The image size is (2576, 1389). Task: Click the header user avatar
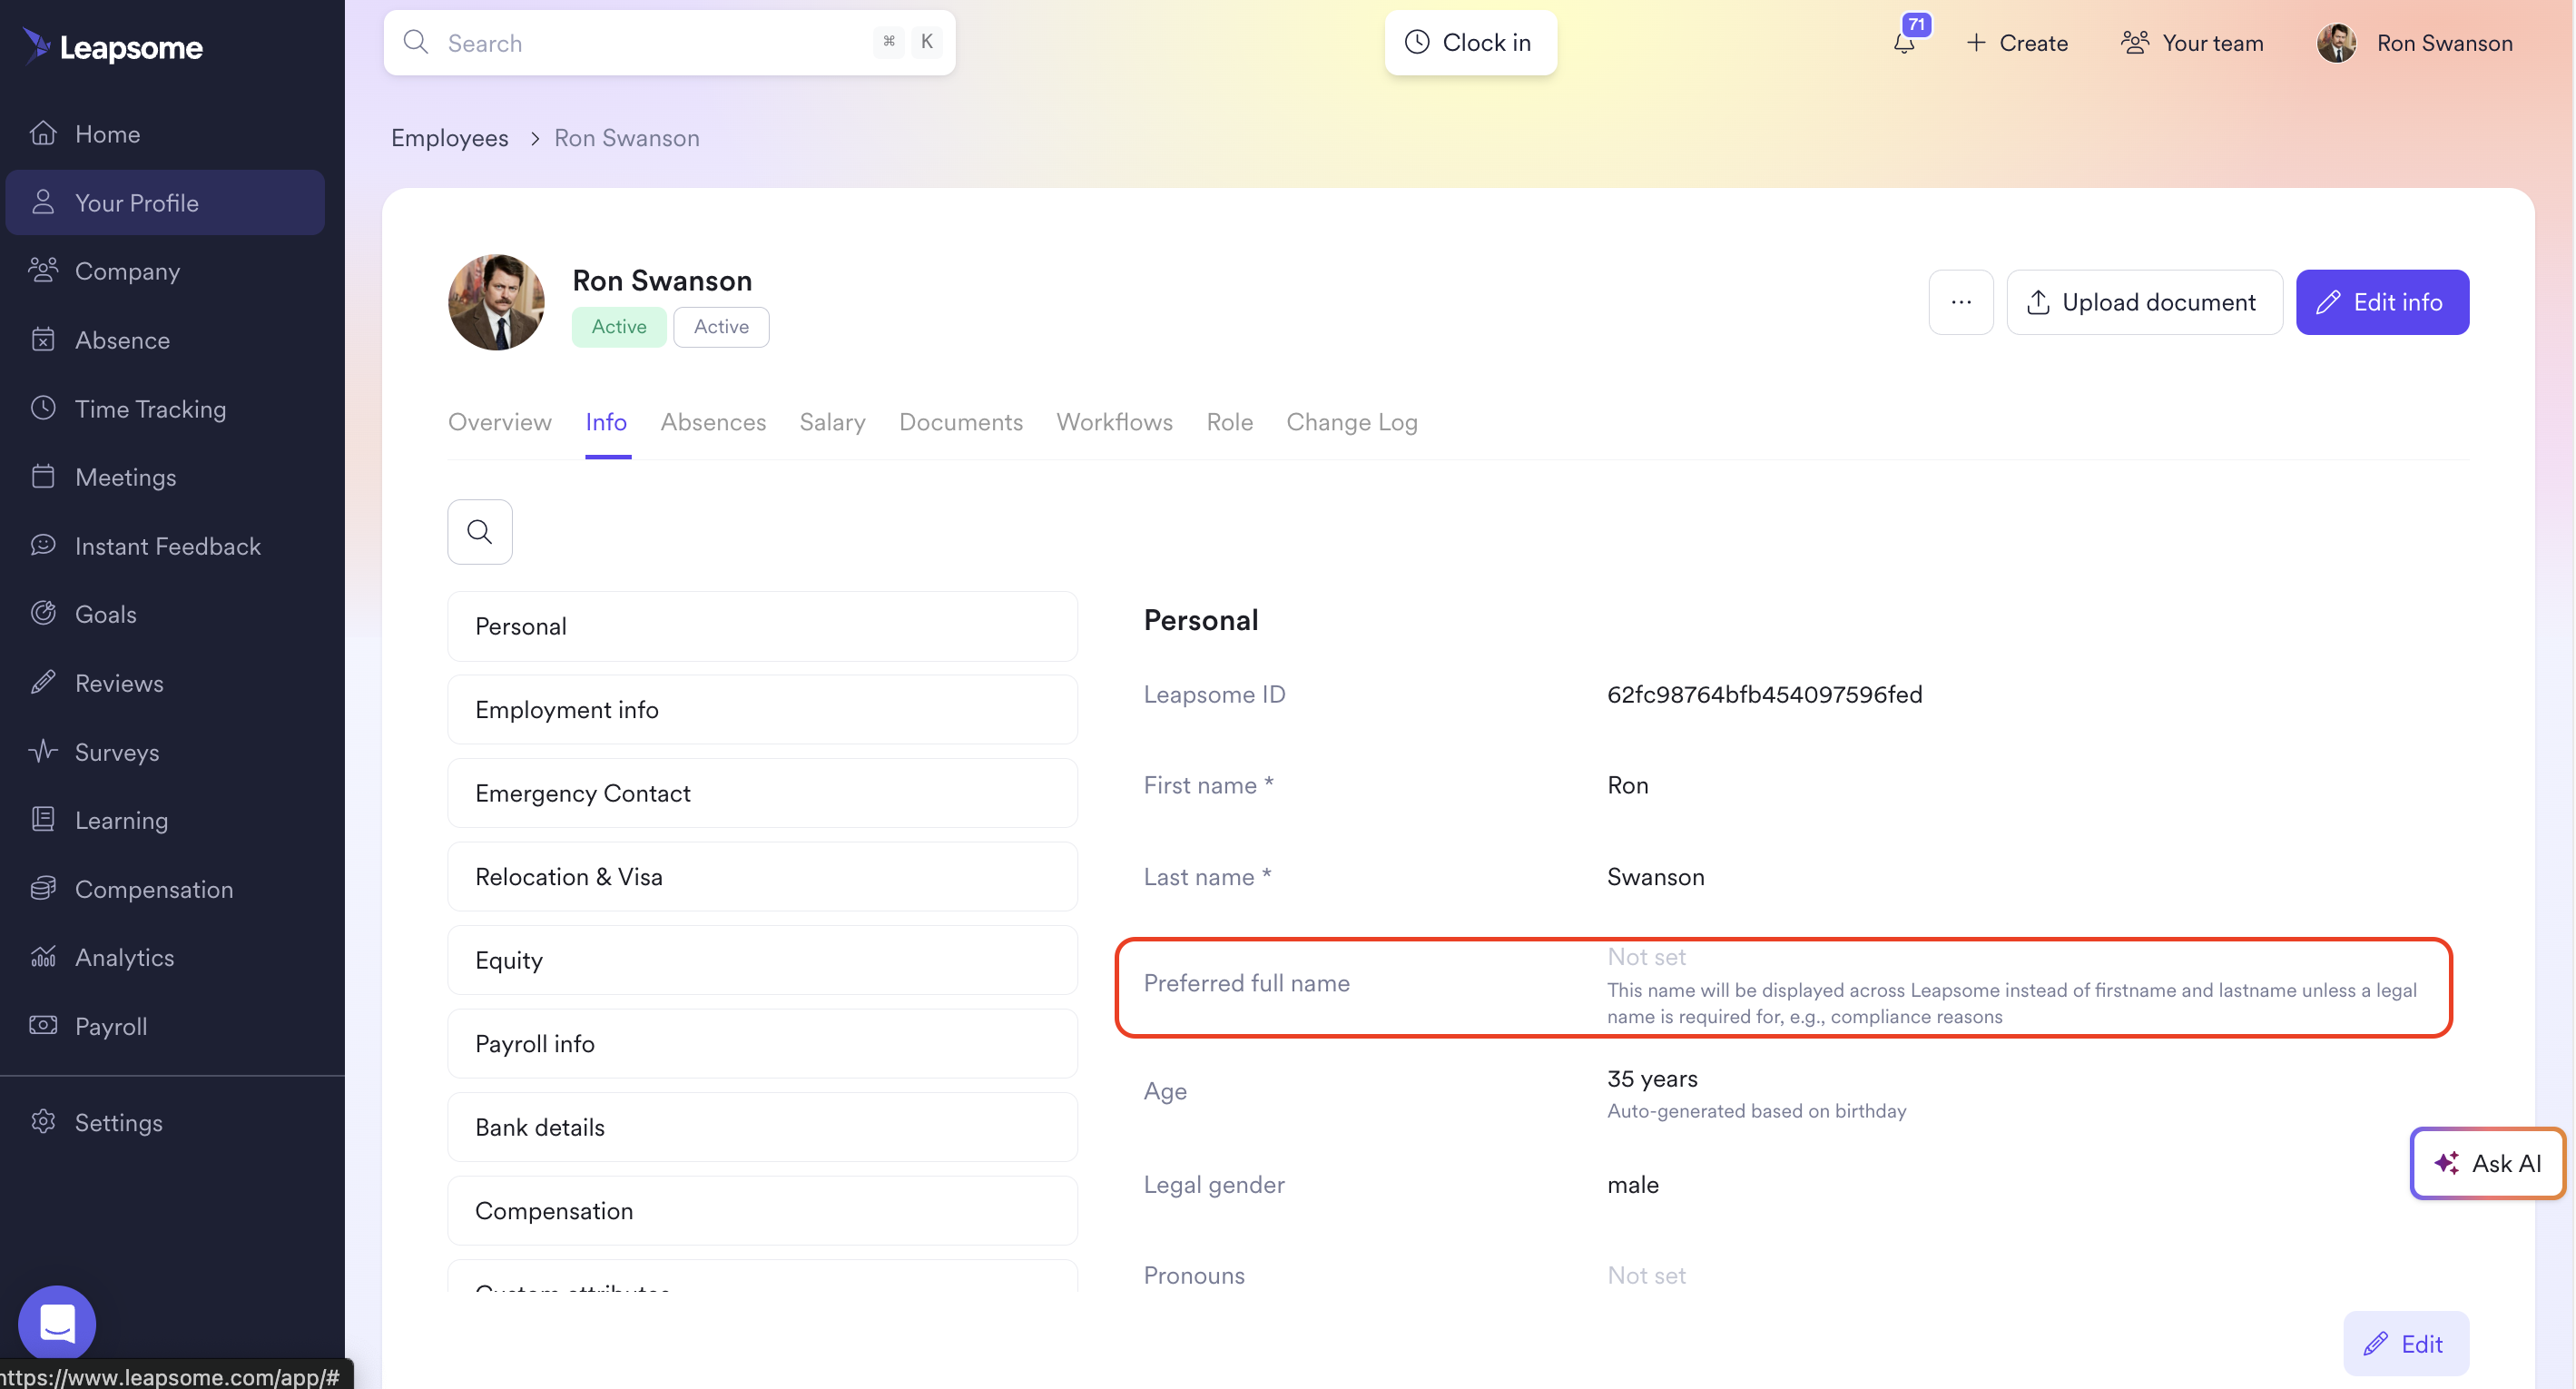[2337, 43]
